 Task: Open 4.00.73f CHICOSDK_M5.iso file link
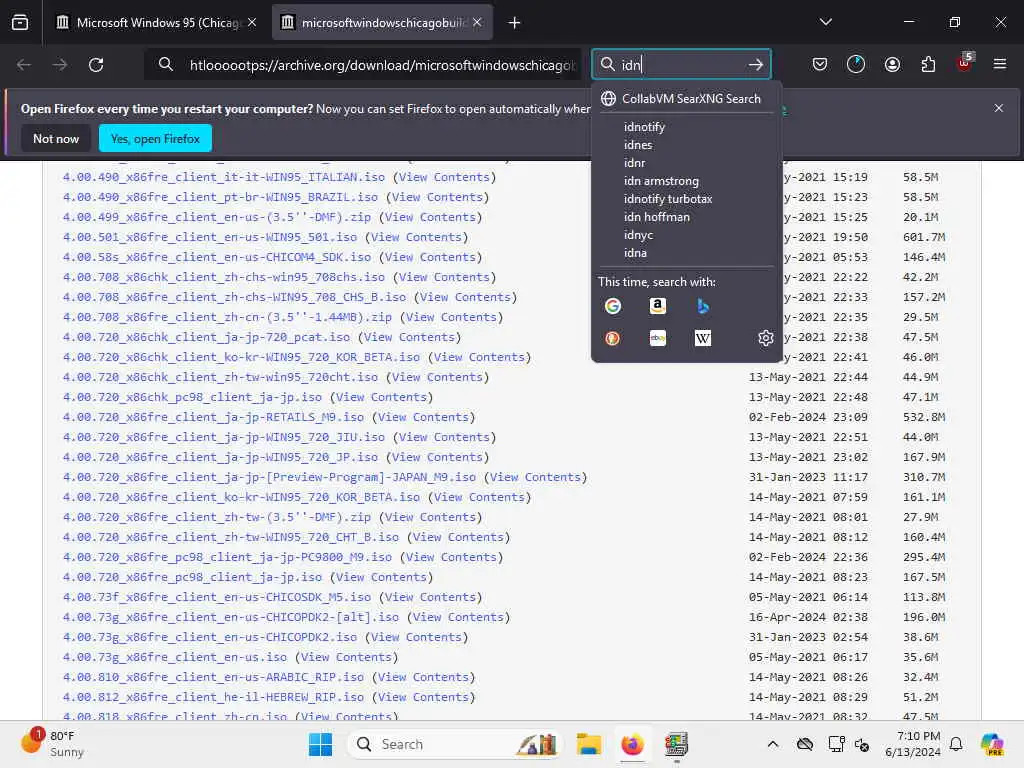pos(217,597)
